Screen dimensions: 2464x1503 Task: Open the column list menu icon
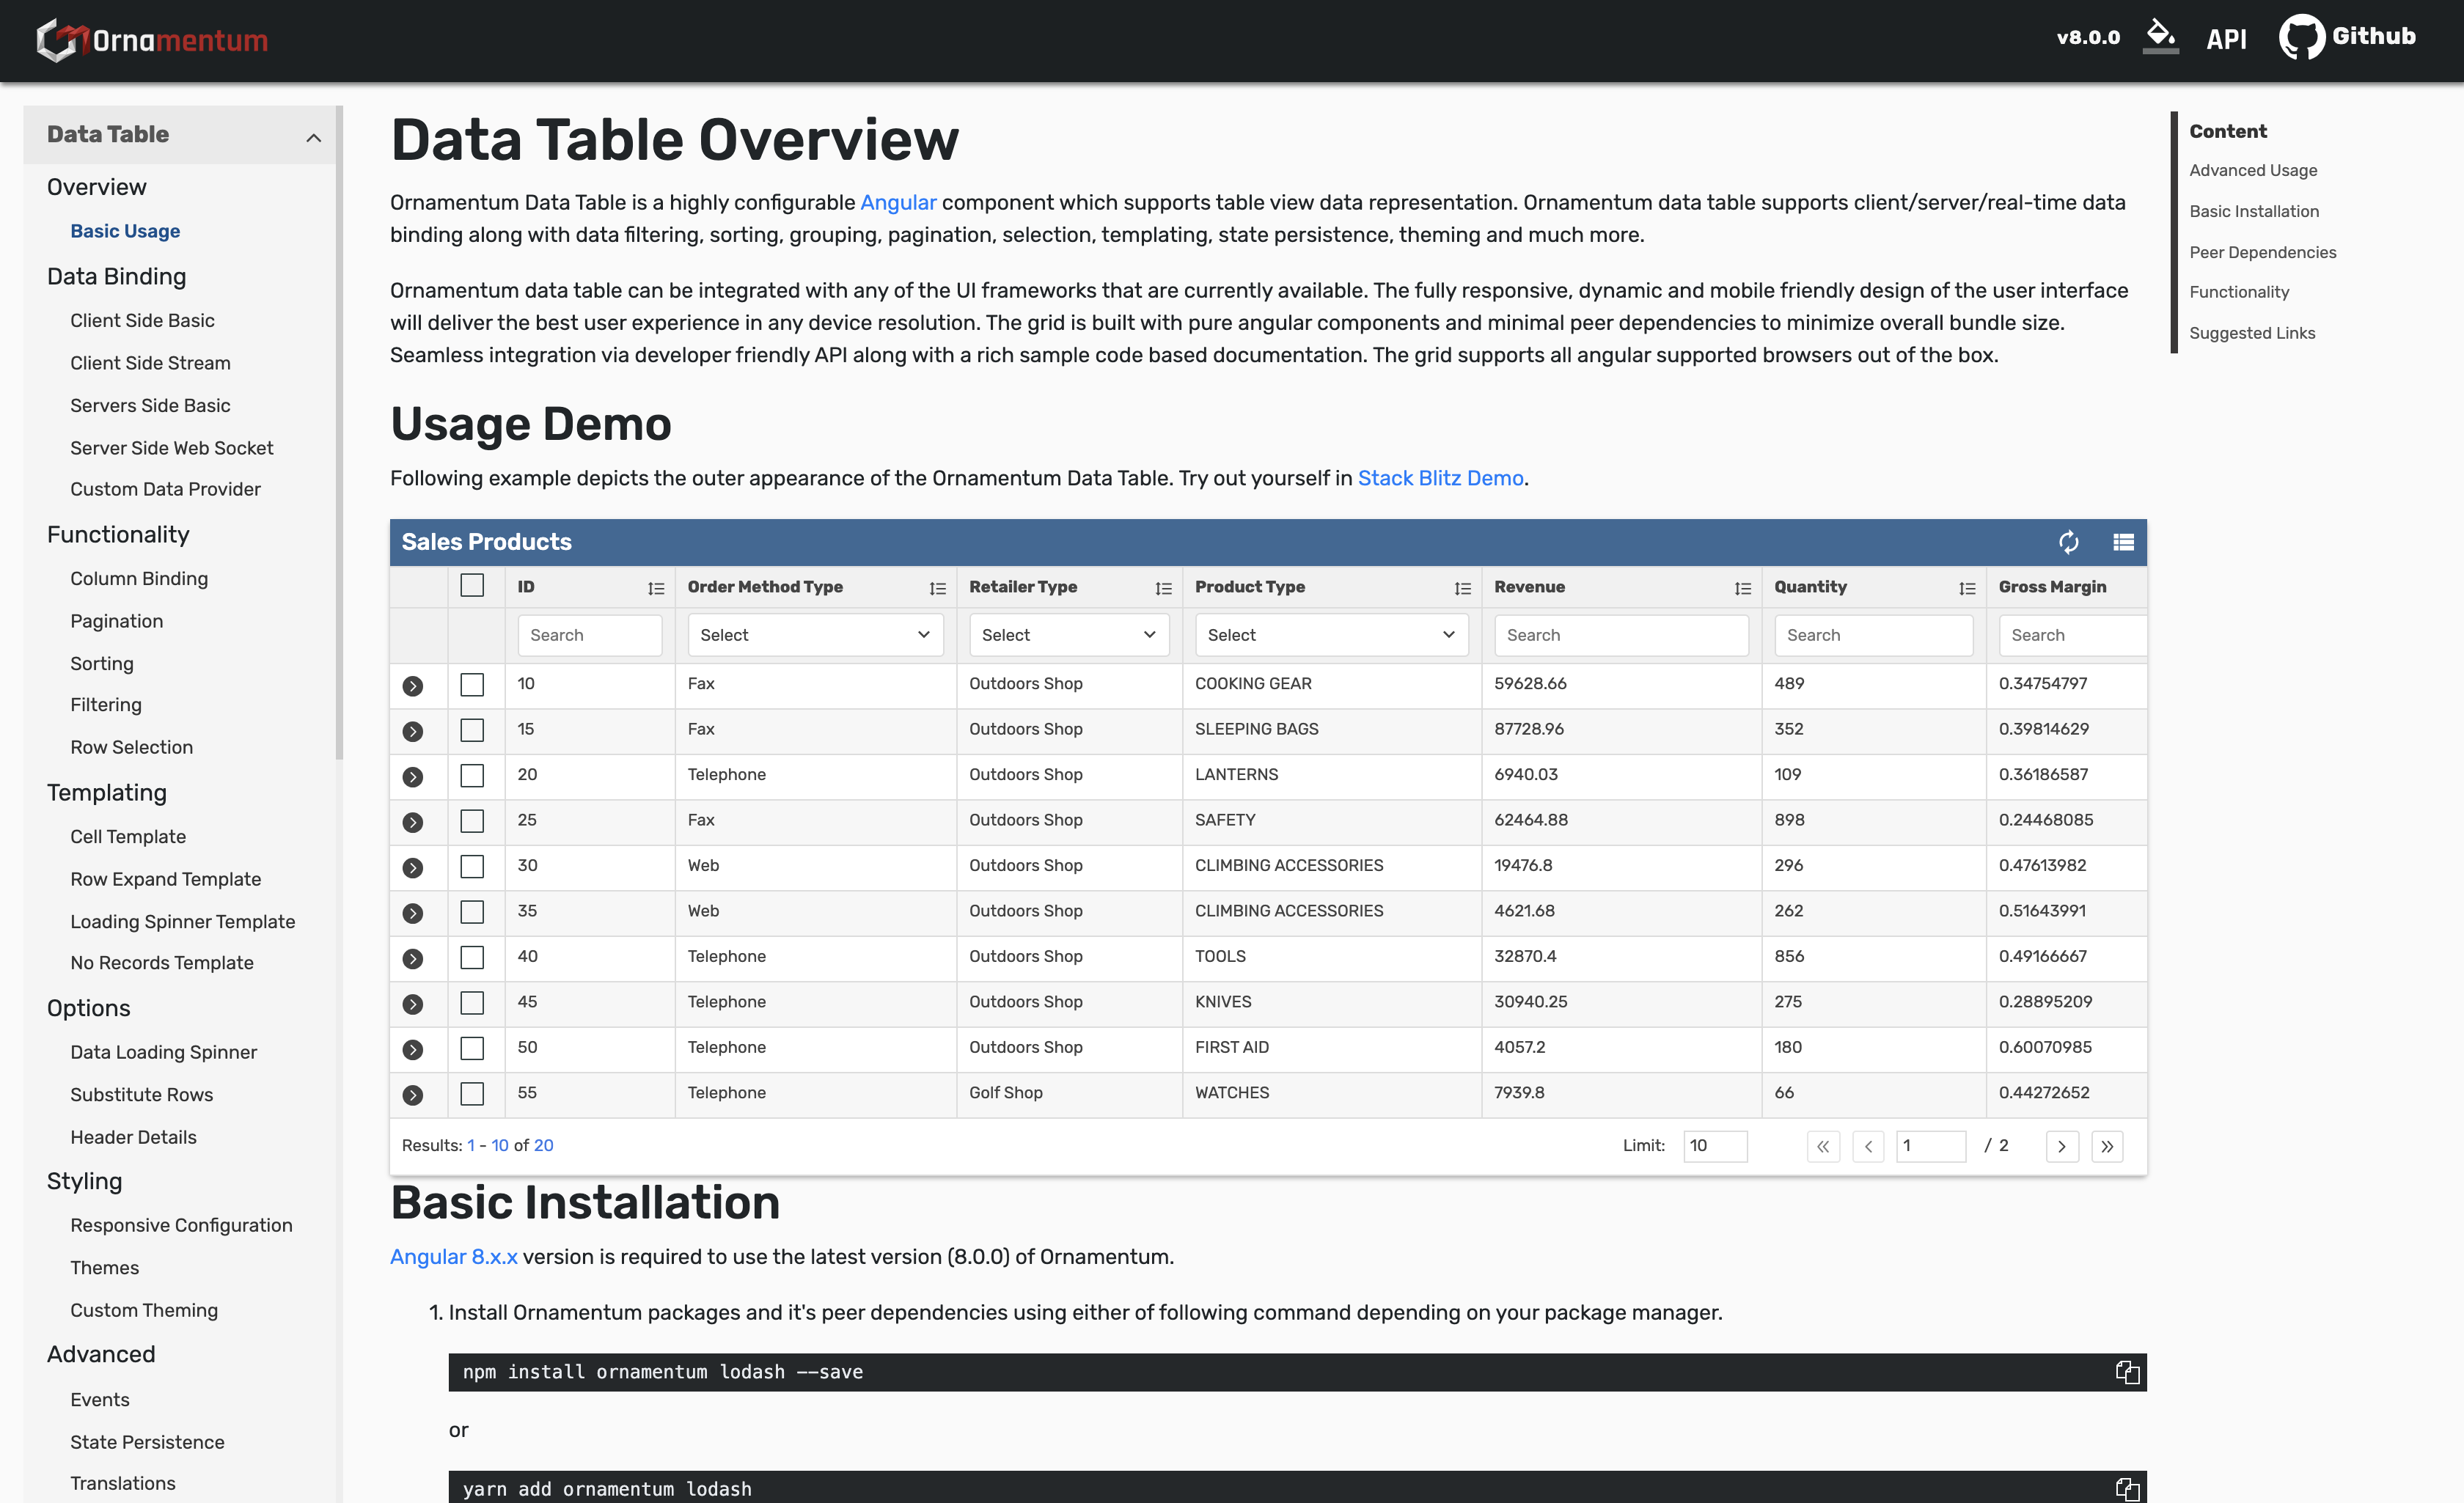[2122, 542]
